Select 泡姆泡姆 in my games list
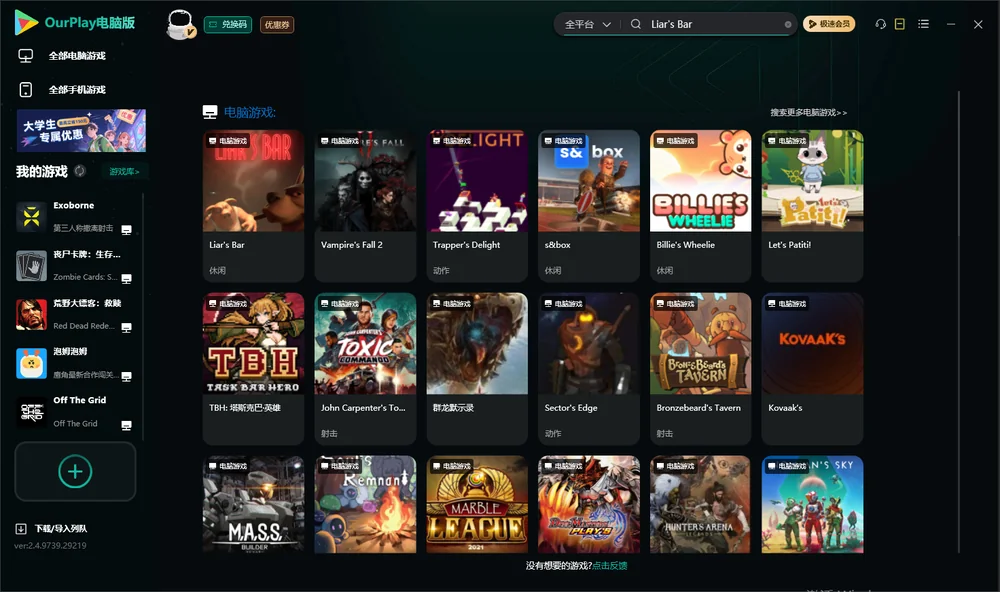 click(x=75, y=363)
